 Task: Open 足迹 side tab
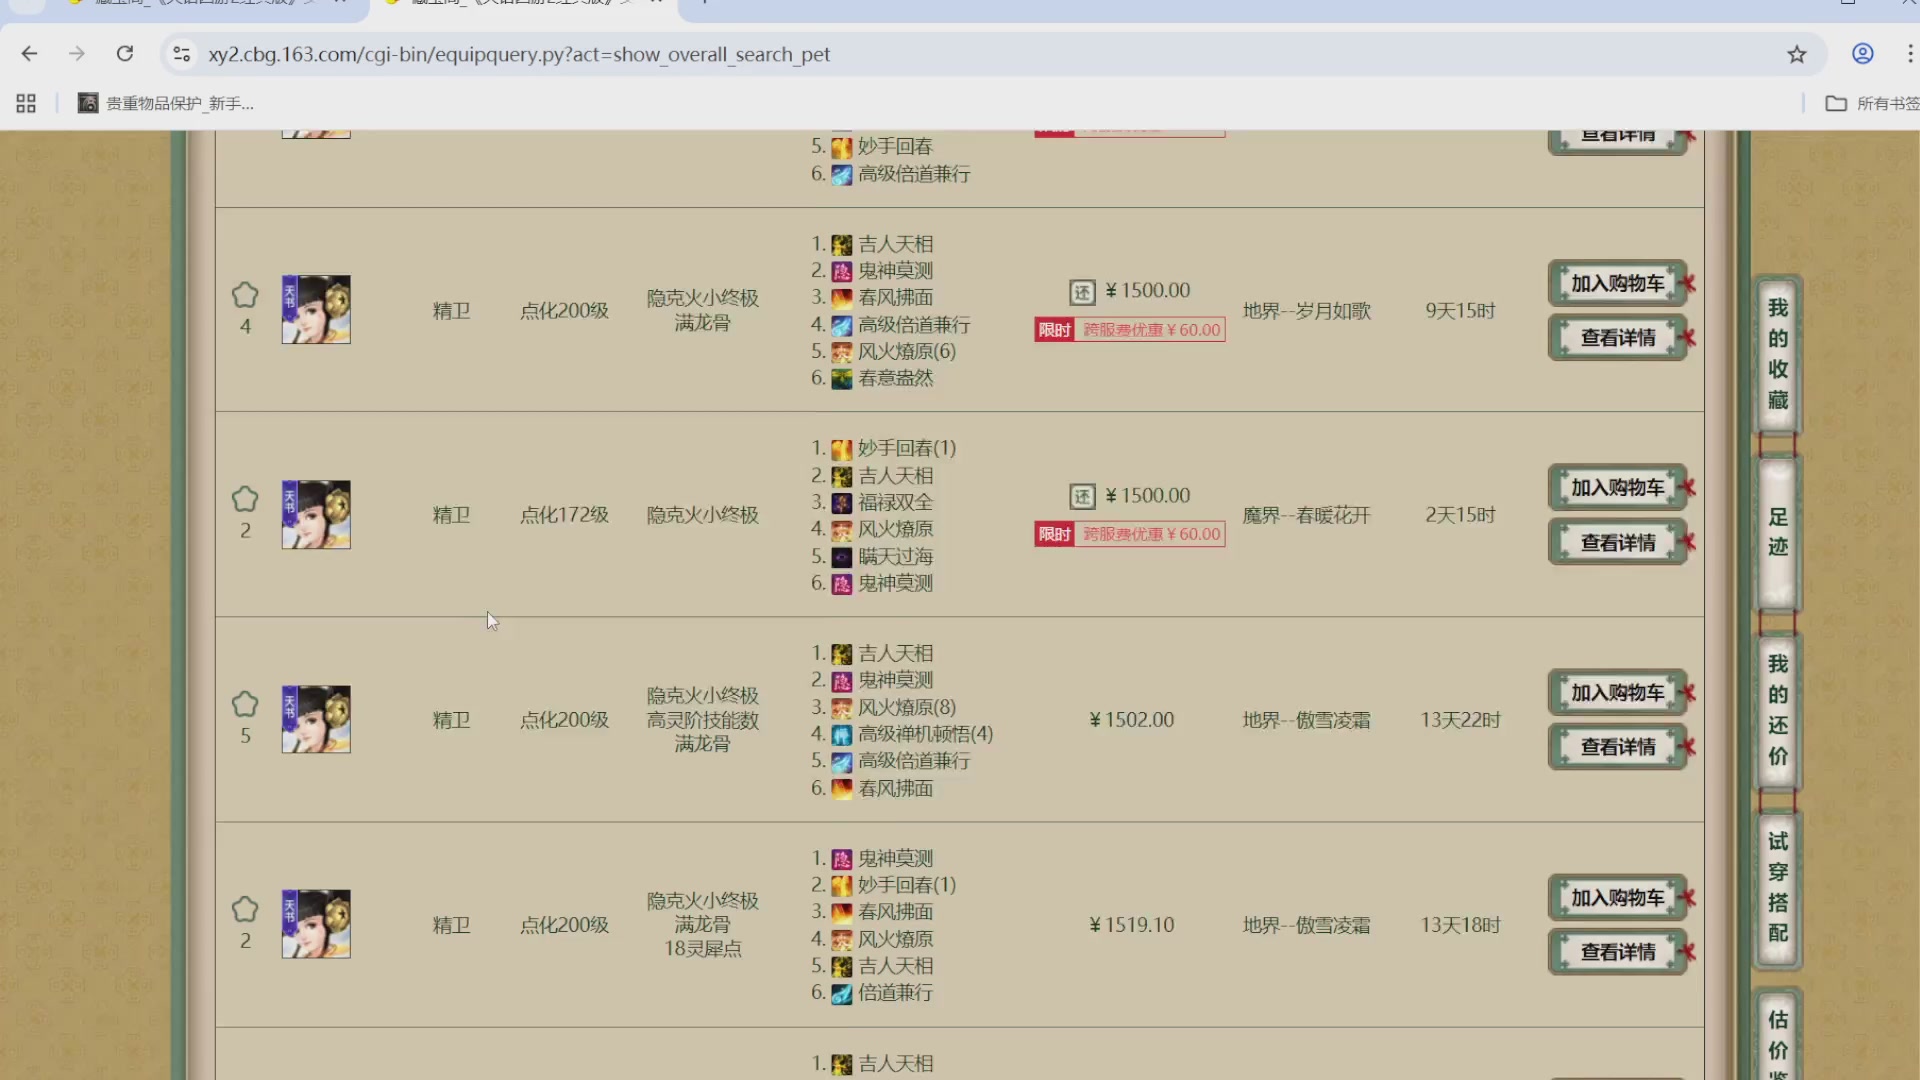point(1777,532)
